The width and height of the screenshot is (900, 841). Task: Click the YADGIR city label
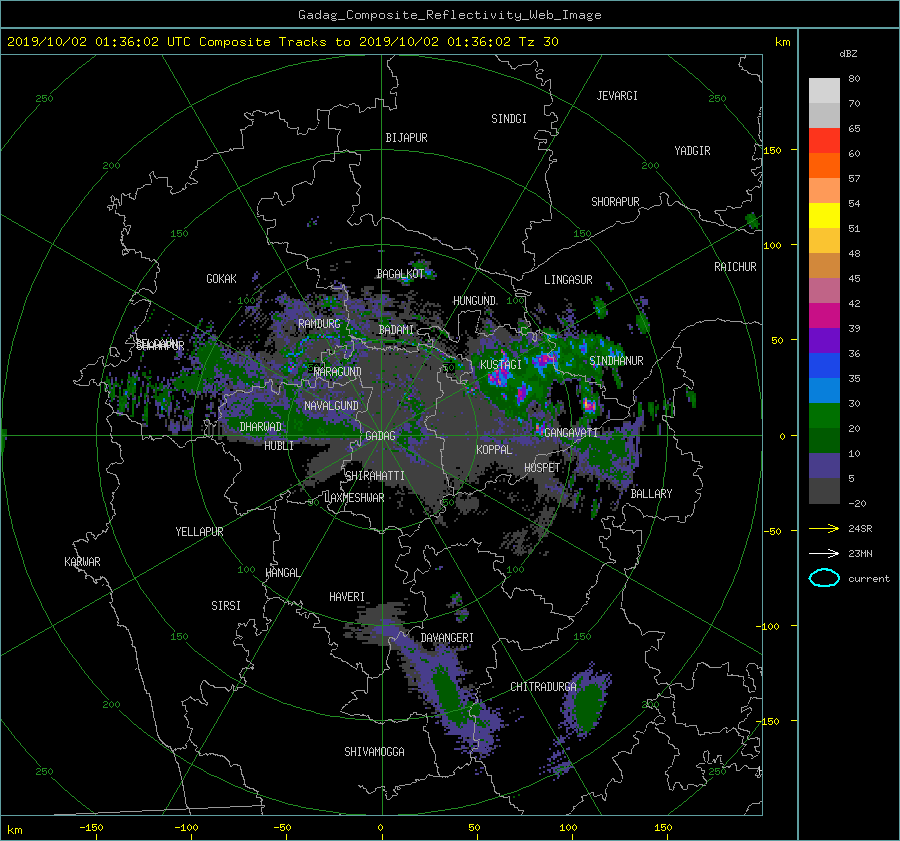click(692, 151)
